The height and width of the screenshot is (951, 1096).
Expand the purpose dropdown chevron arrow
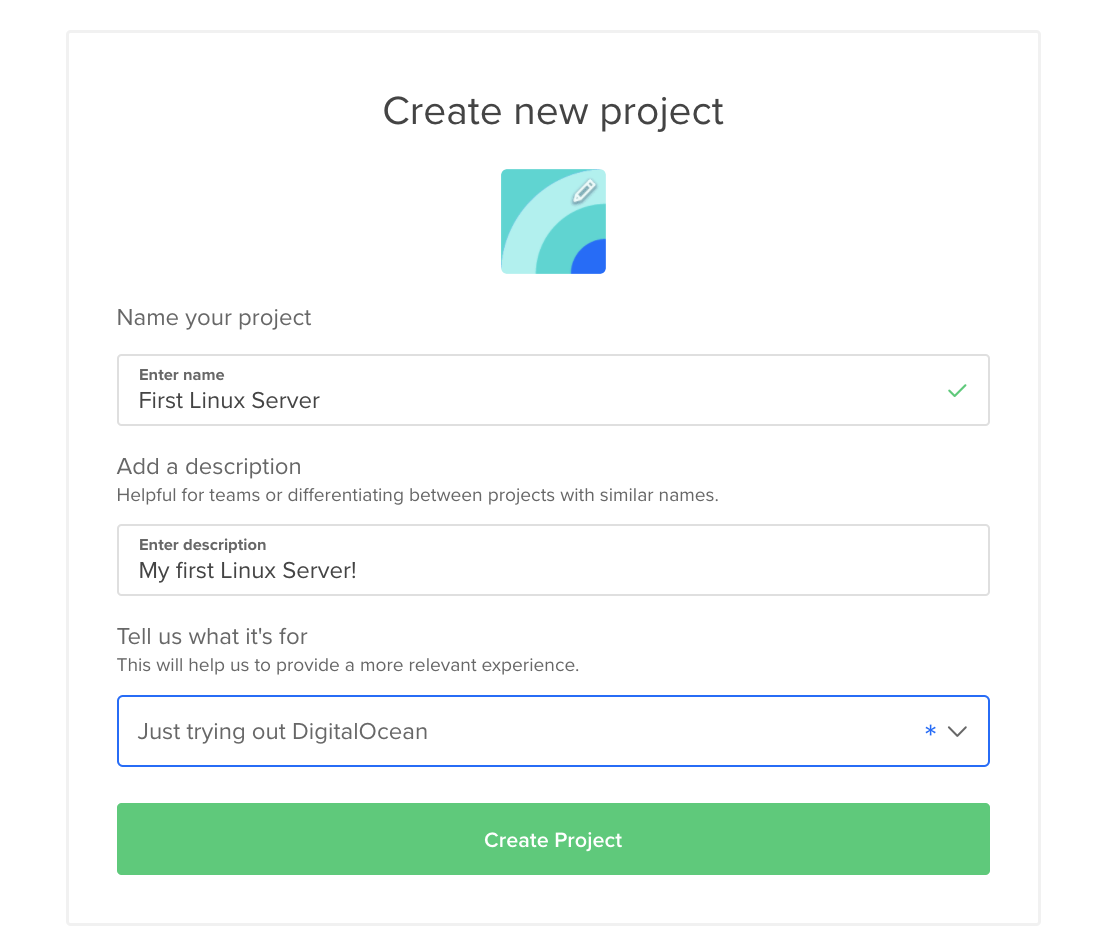[957, 731]
